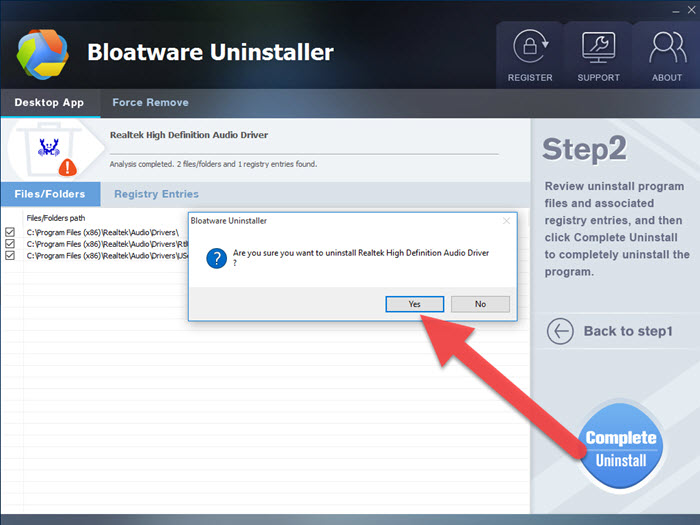Image resolution: width=700 pixels, height=525 pixels.
Task: Click the dialog's Bloatware Uninstaller title text
Action: point(229,221)
